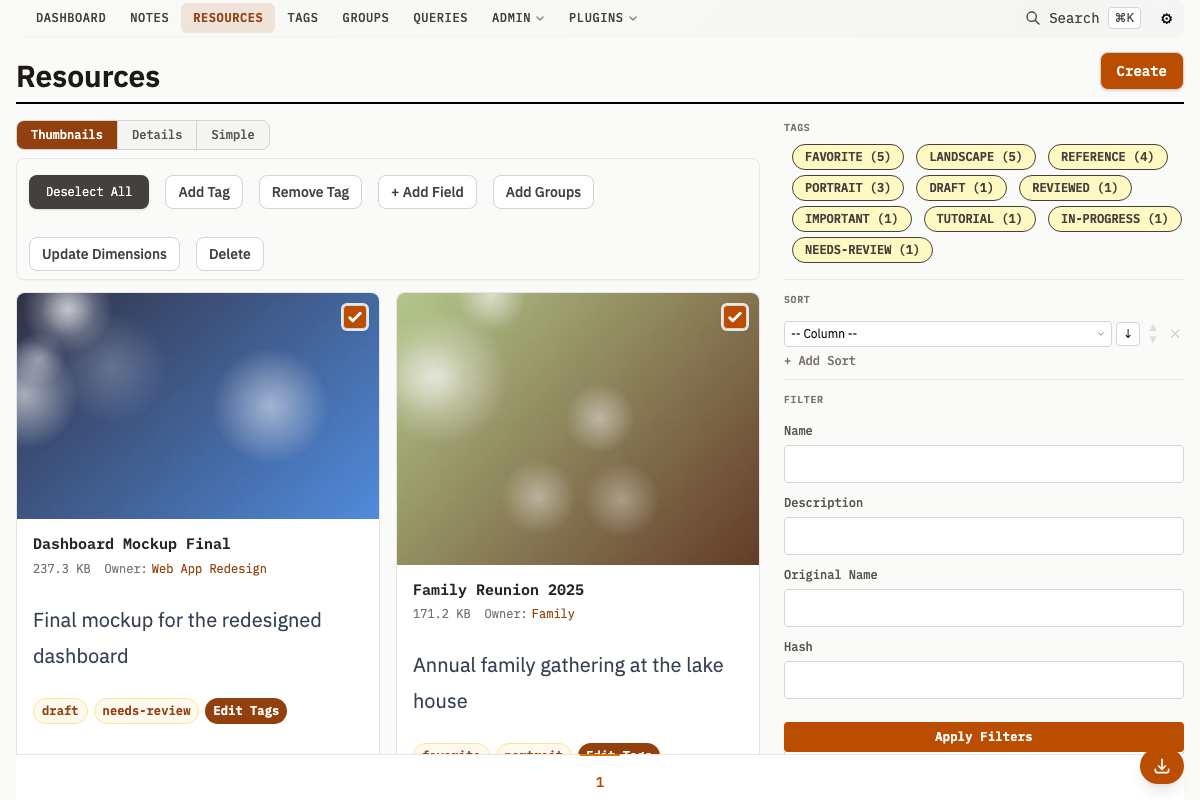Click inside the Name filter field

(983, 463)
